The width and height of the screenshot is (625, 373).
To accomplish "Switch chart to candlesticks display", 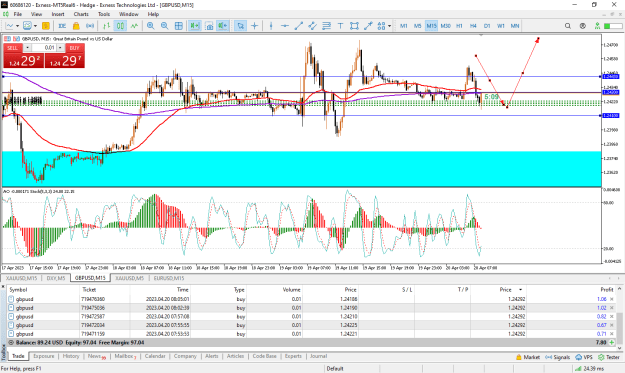I will click(120, 26).
